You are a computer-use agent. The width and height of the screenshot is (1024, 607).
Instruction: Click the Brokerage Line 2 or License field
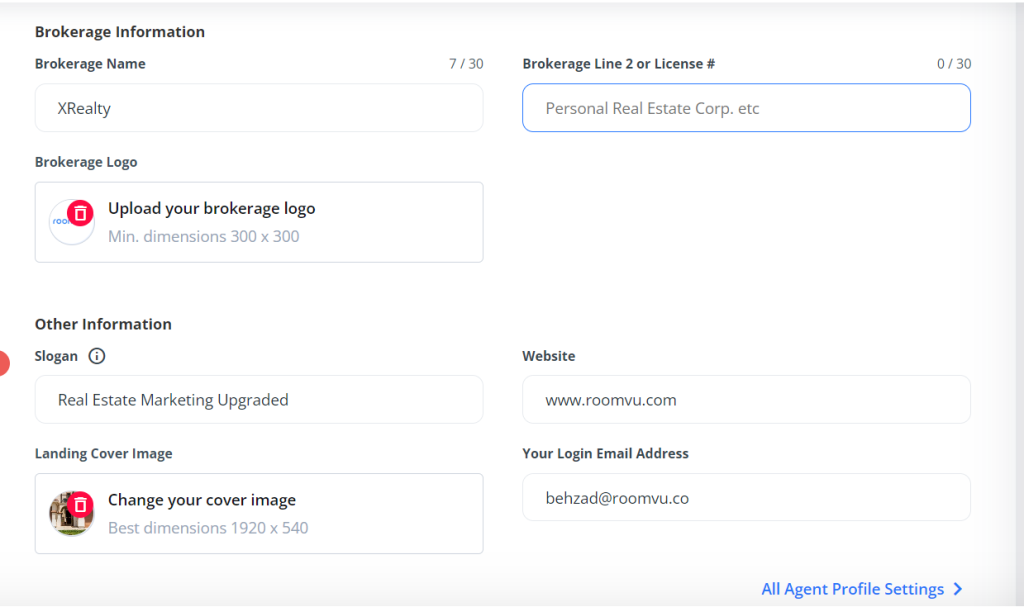746,108
